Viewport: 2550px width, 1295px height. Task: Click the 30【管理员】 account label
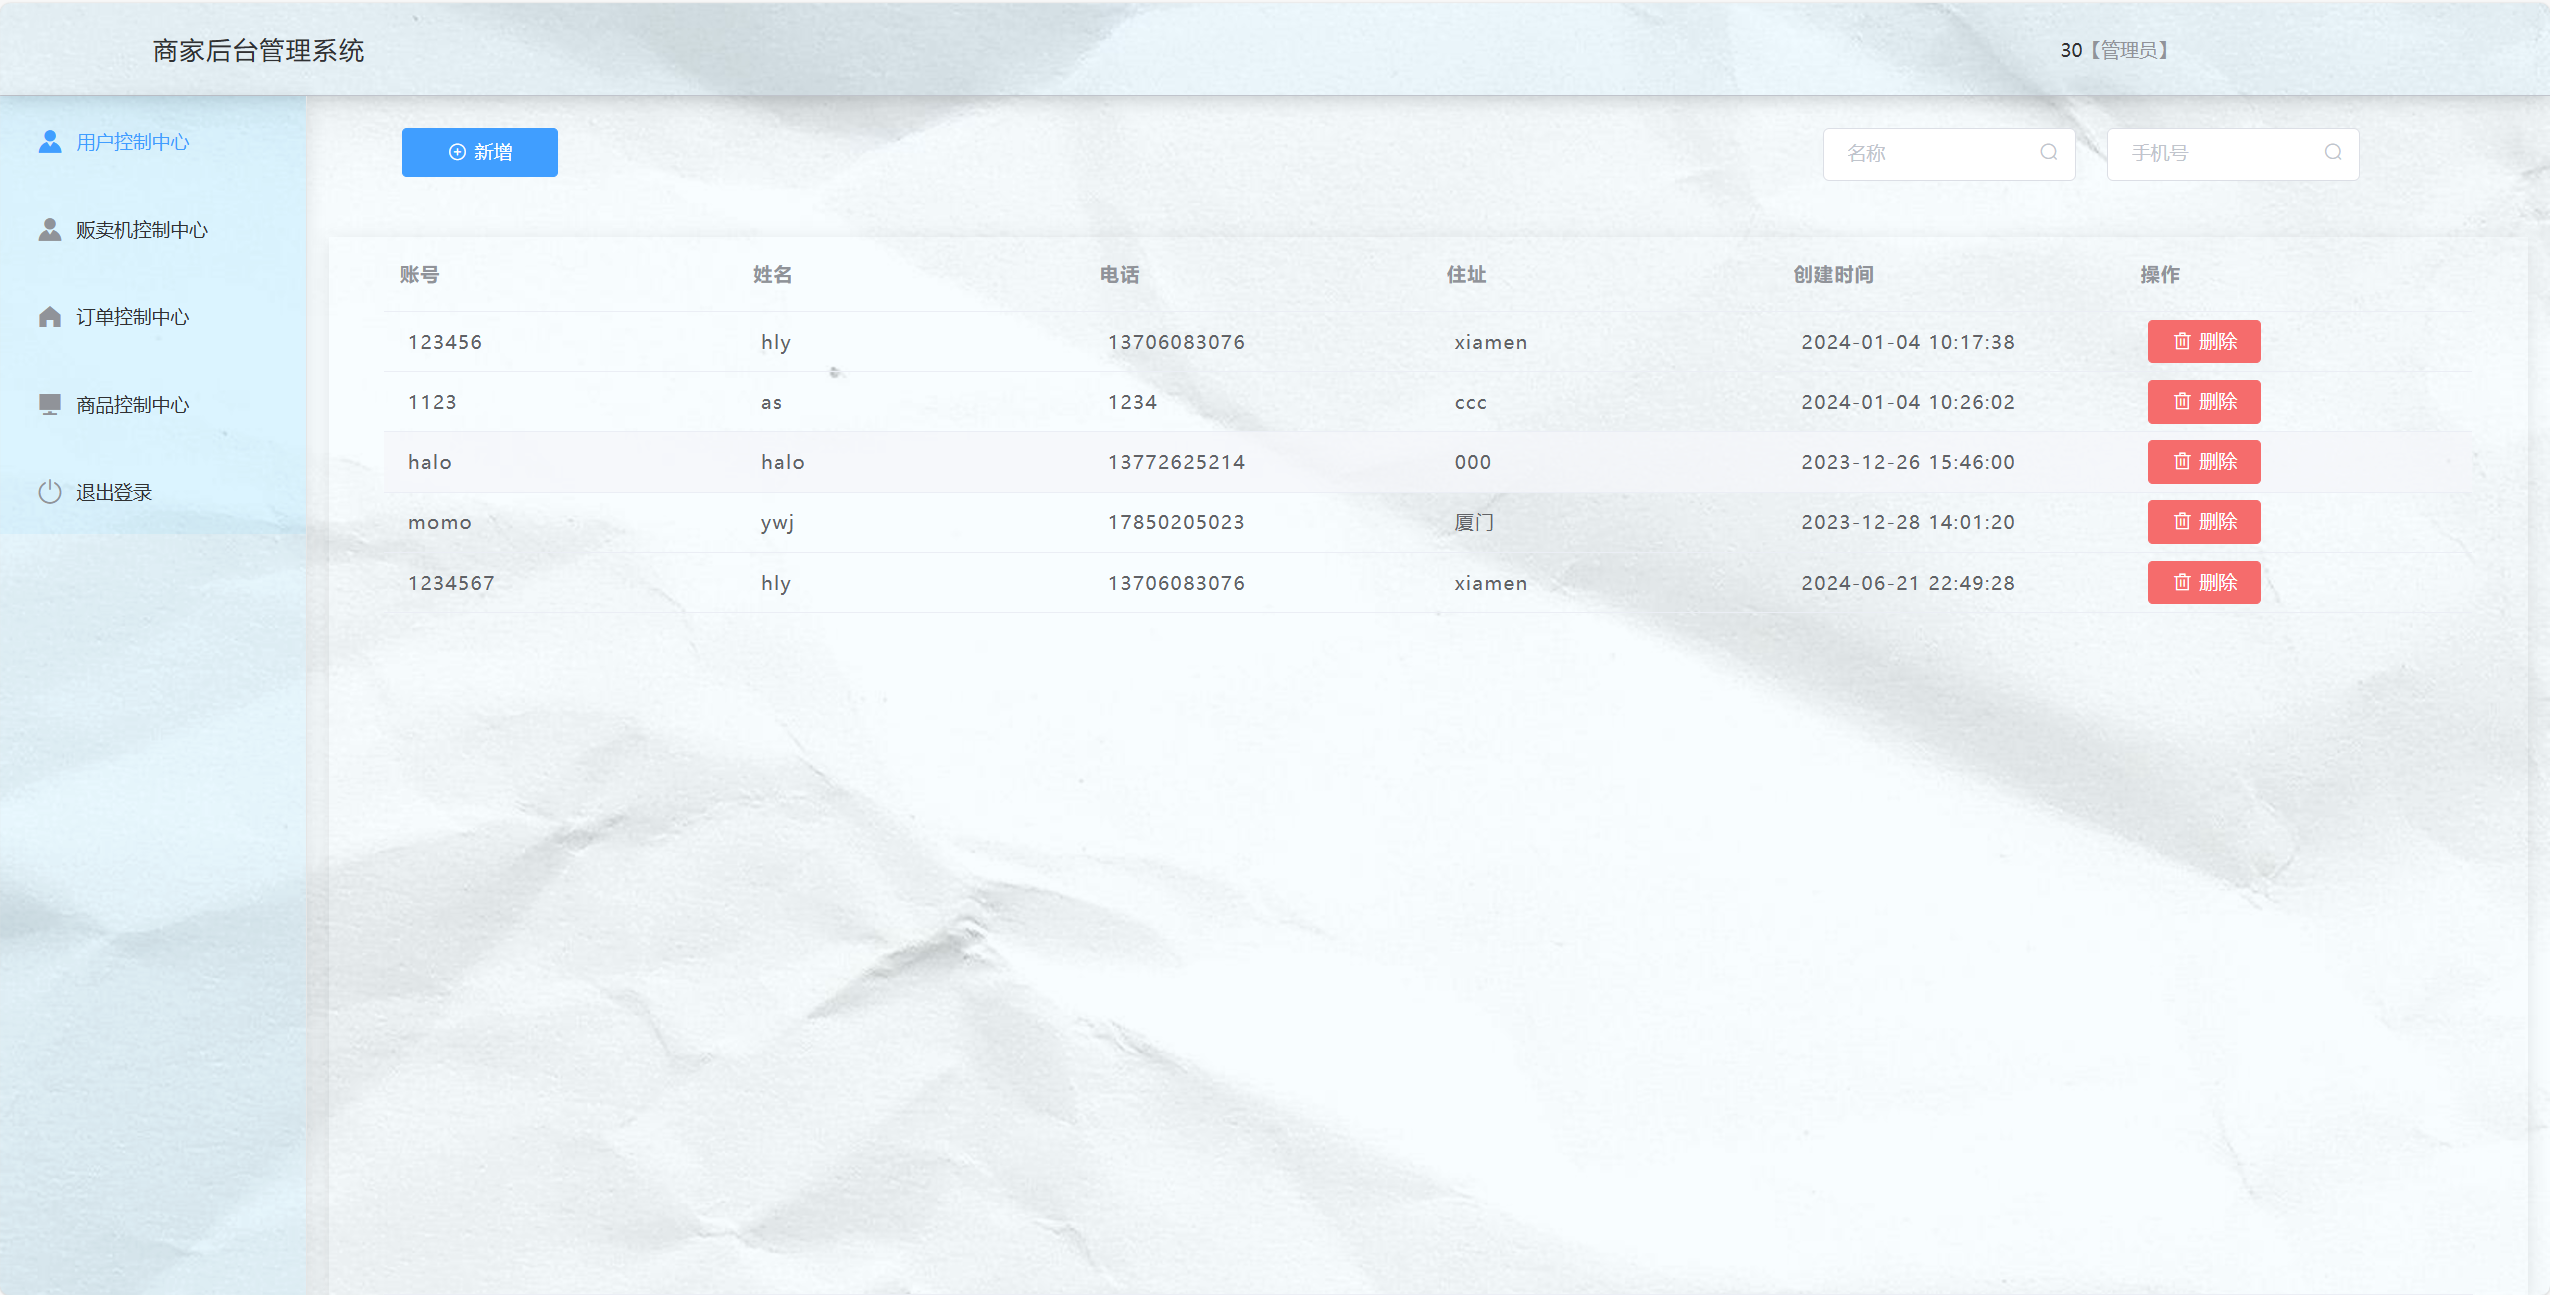[2113, 50]
